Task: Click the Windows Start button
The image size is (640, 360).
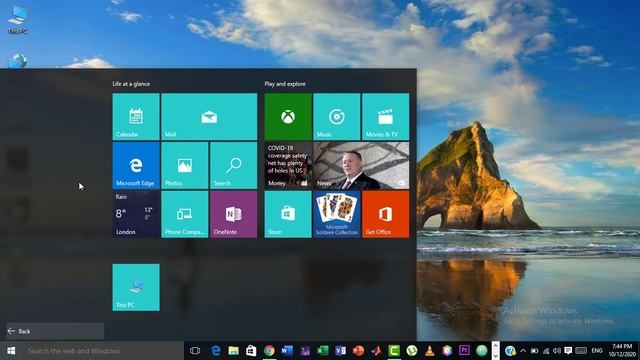Action: coord(11,351)
